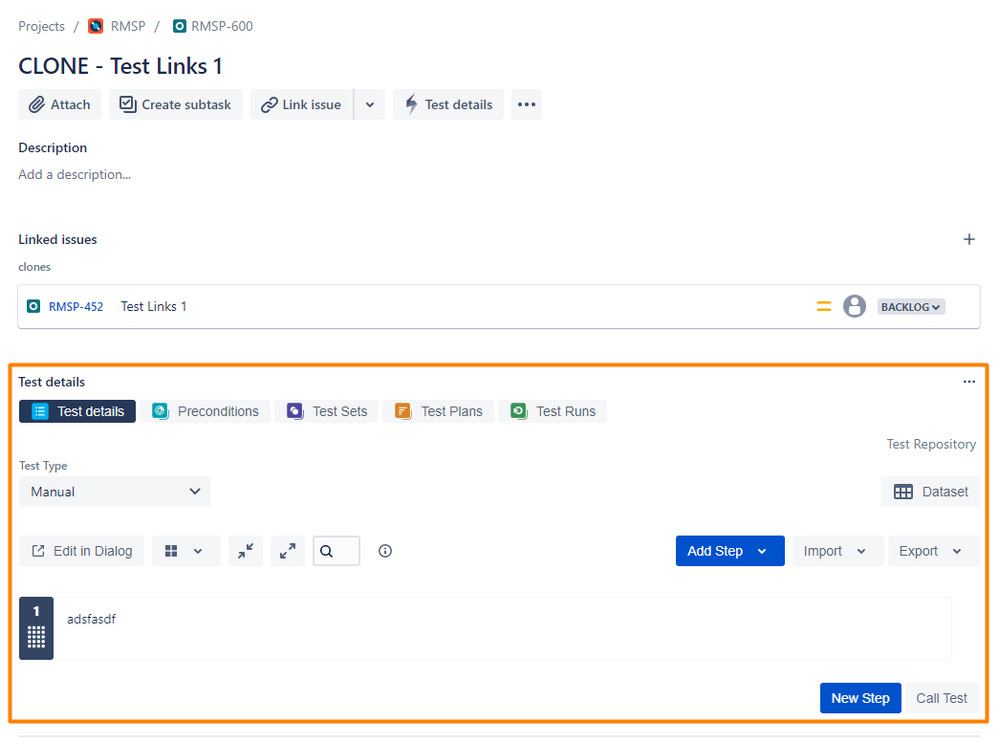This screenshot has width=999, height=748.
Task: Add a description to the issue
Action: (x=75, y=175)
